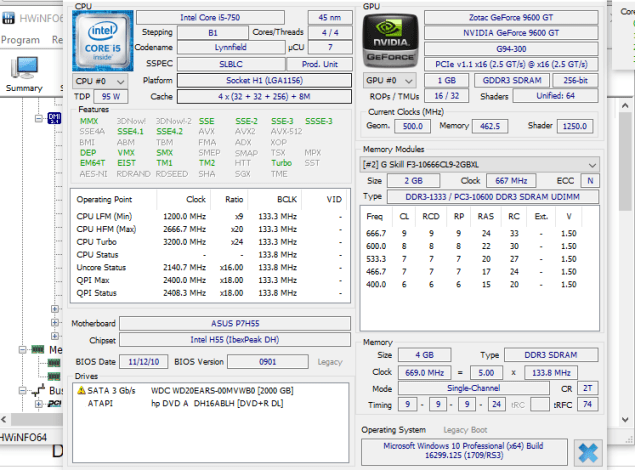Select the hp DVD ATAPI drive entry
The height and width of the screenshot is (470, 635).
click(210, 402)
